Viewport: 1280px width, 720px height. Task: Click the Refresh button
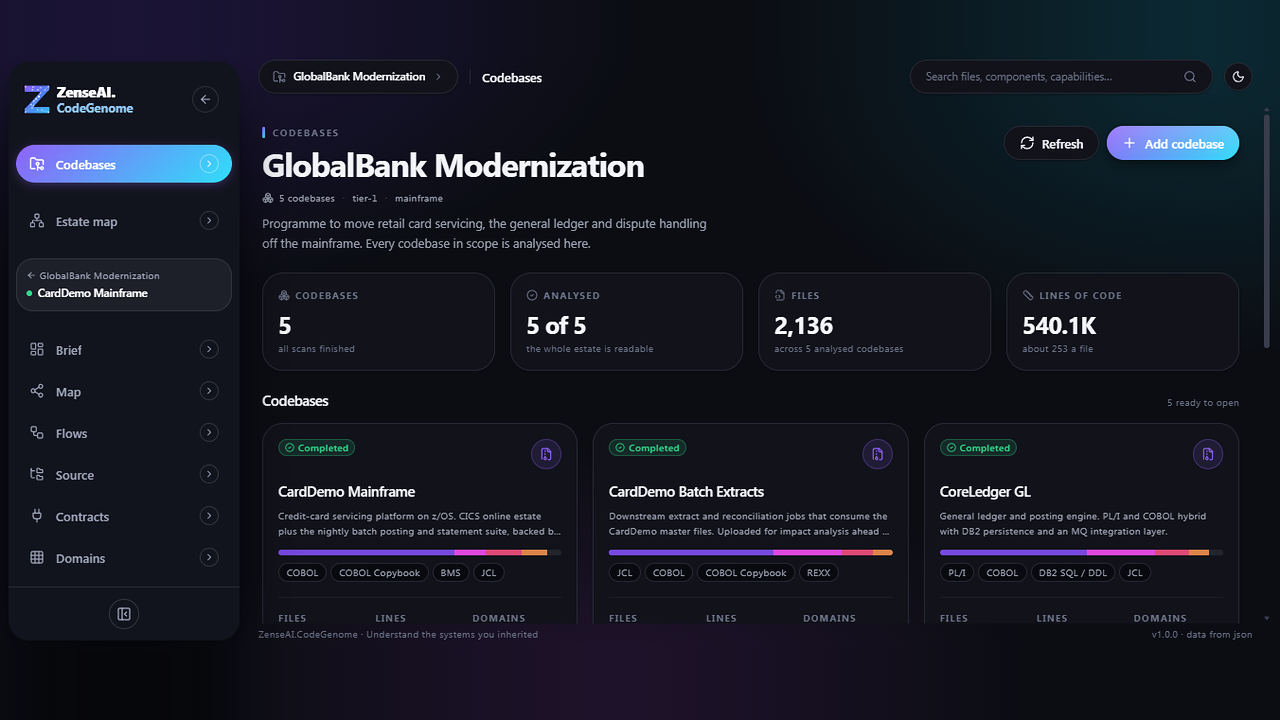pyautogui.click(x=1051, y=143)
